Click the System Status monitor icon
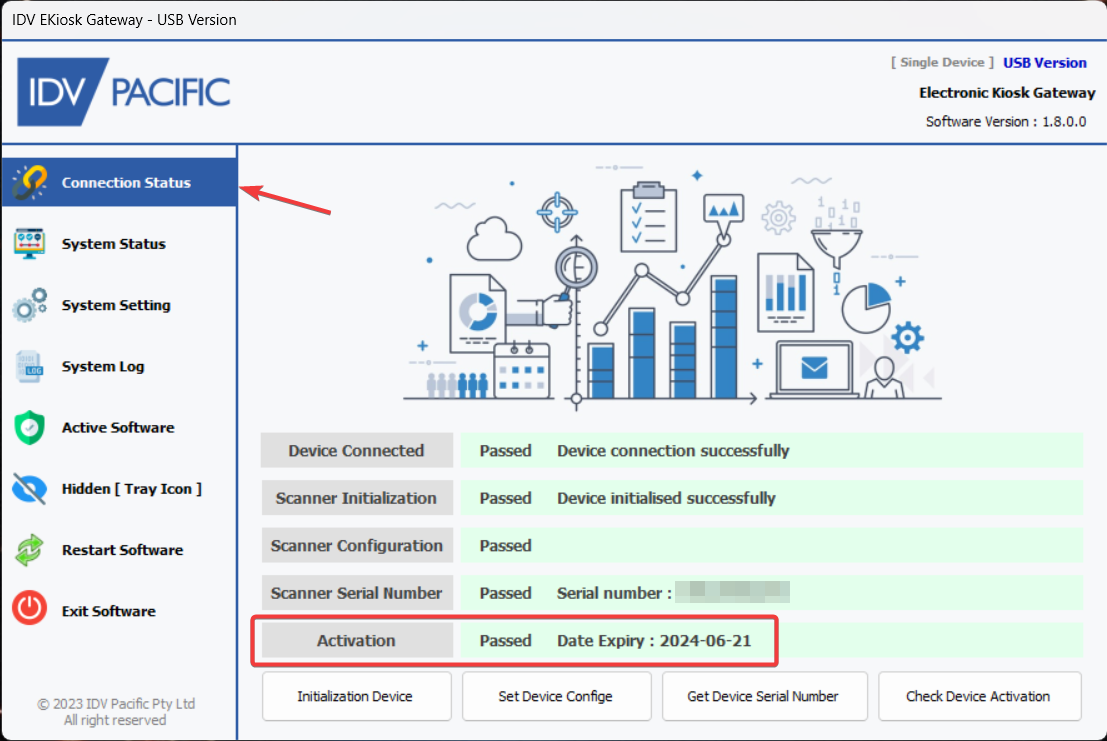This screenshot has width=1107, height=741. (30, 243)
